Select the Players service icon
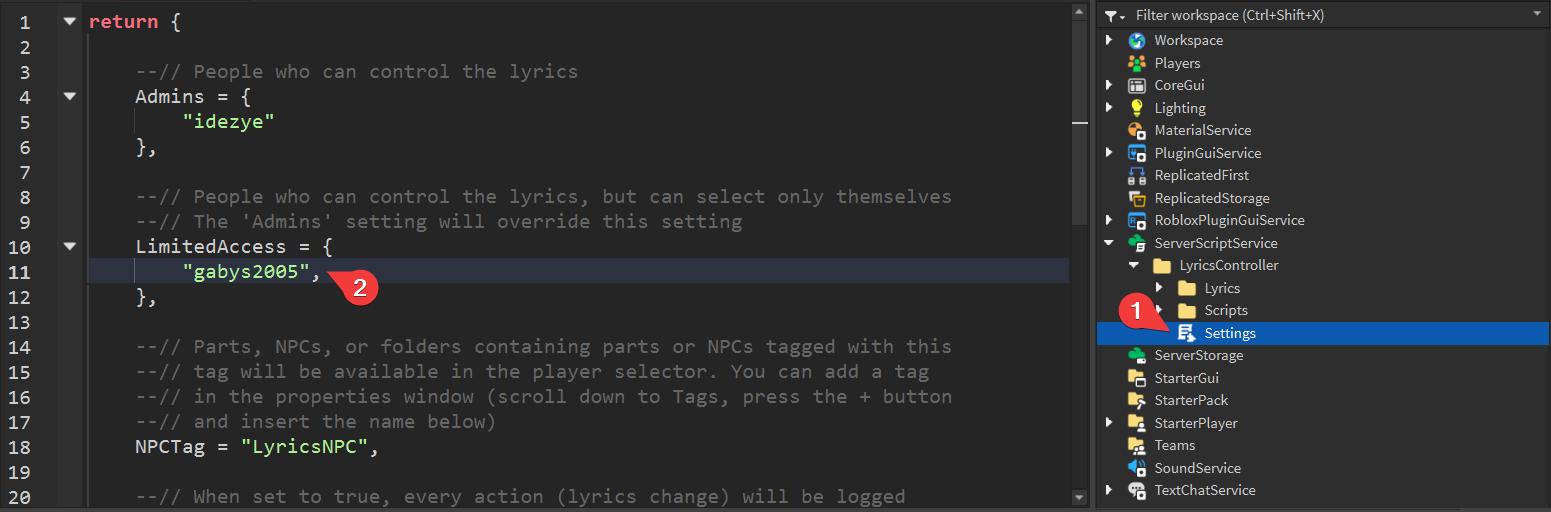This screenshot has width=1551, height=512. (x=1136, y=63)
